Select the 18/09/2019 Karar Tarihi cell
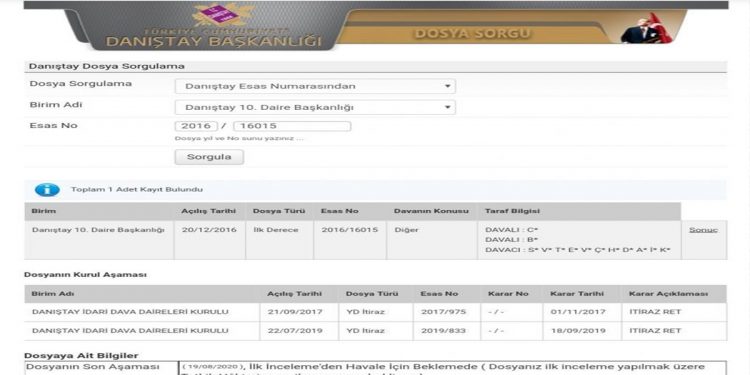Image resolution: width=750 pixels, height=375 pixels. 582,331
